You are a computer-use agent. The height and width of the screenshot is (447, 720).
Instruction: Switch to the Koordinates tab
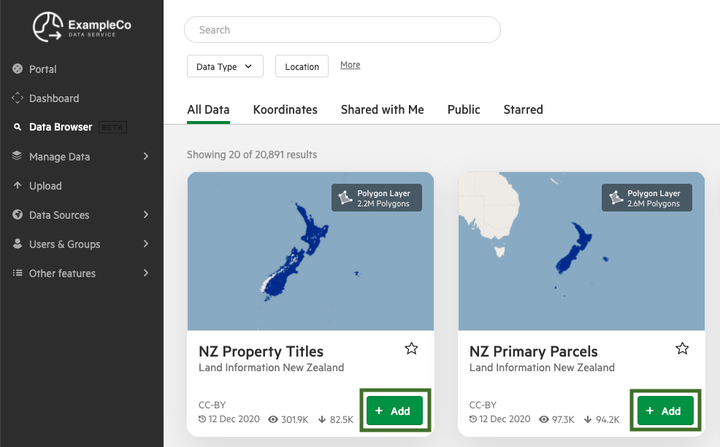coord(285,110)
